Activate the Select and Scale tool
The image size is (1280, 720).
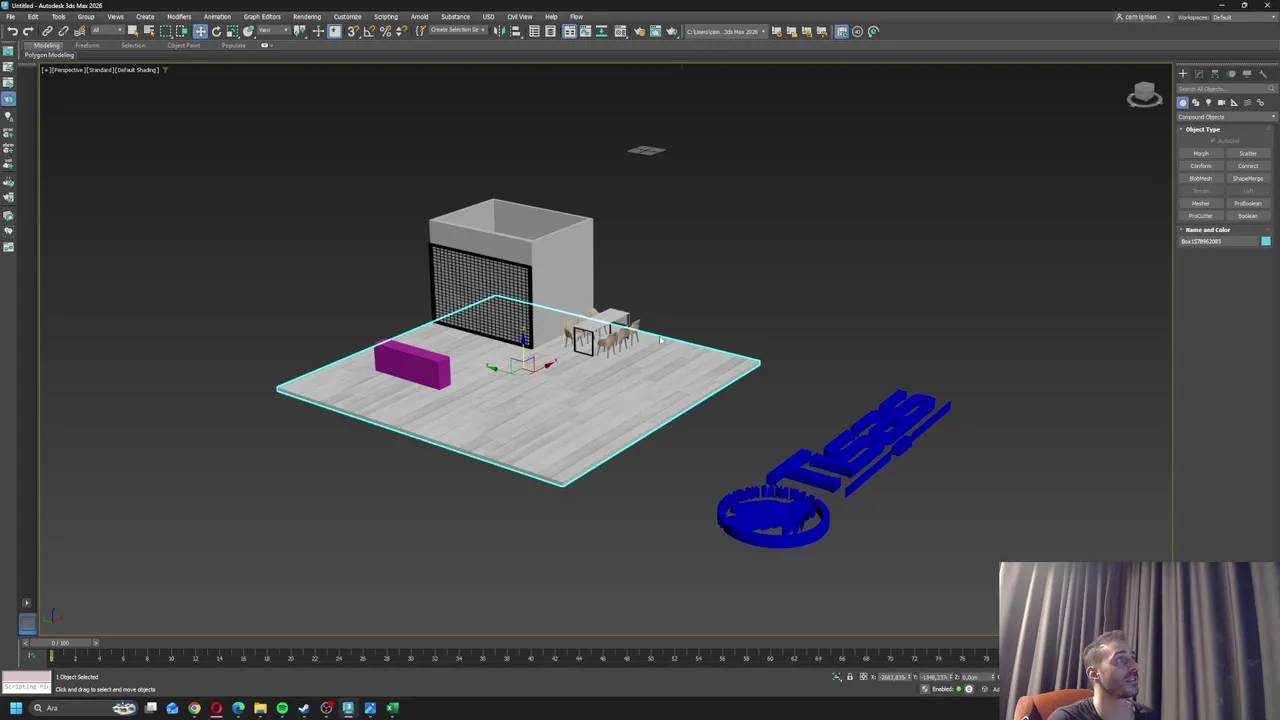tap(232, 31)
